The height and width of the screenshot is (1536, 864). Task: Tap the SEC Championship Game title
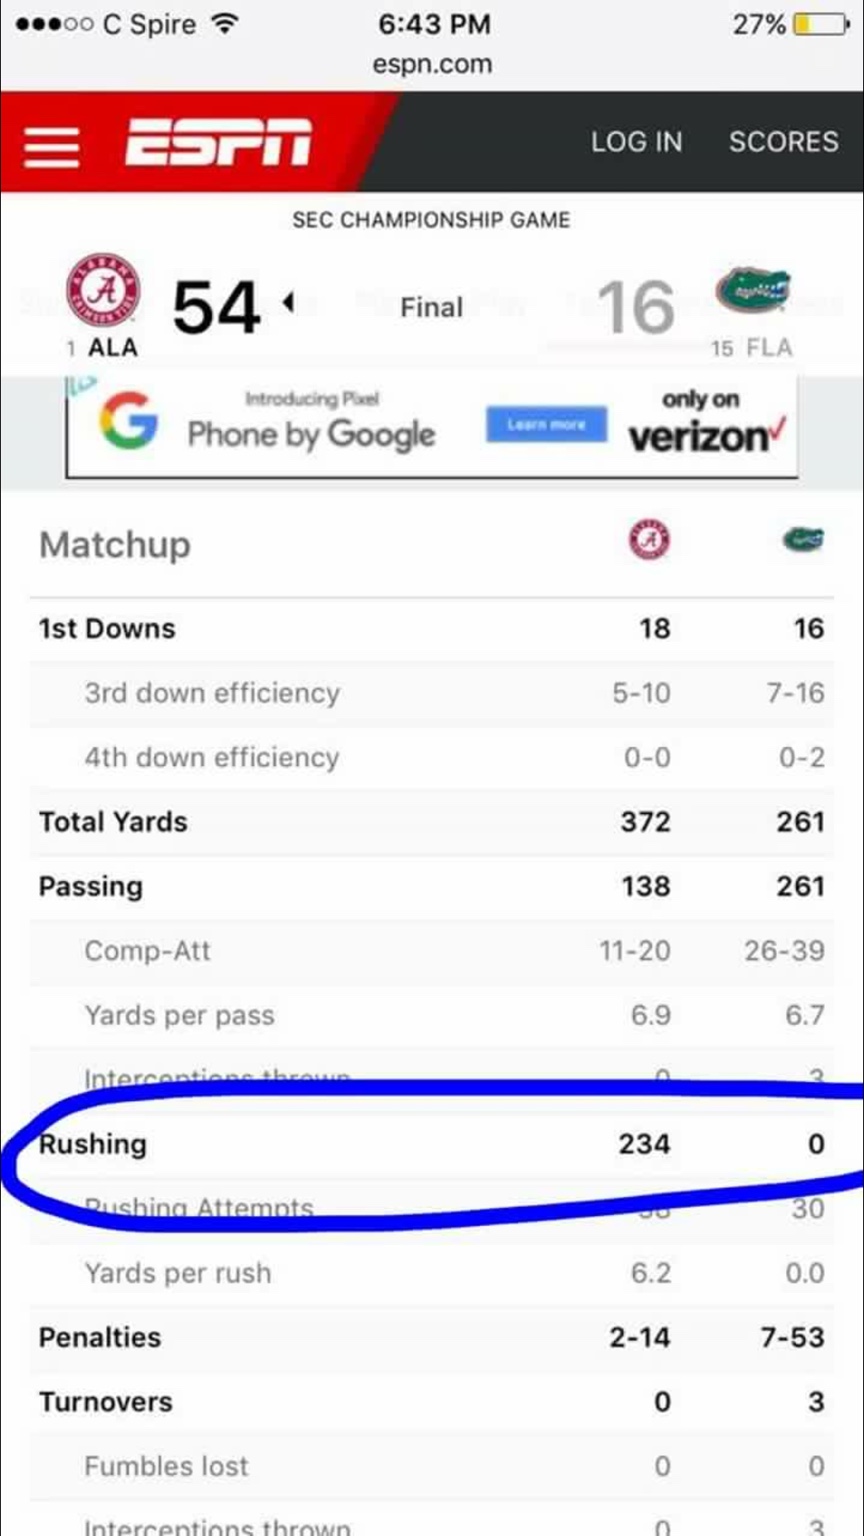click(431, 220)
